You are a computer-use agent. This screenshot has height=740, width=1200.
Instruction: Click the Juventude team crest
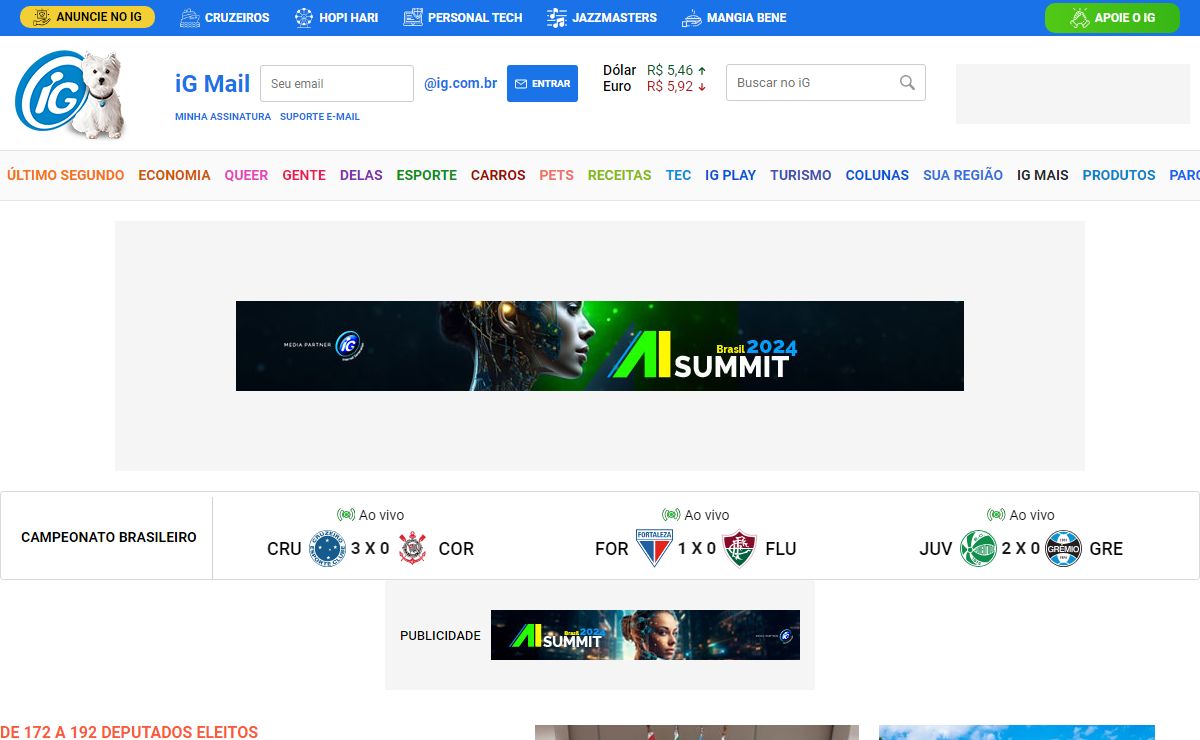(x=978, y=548)
